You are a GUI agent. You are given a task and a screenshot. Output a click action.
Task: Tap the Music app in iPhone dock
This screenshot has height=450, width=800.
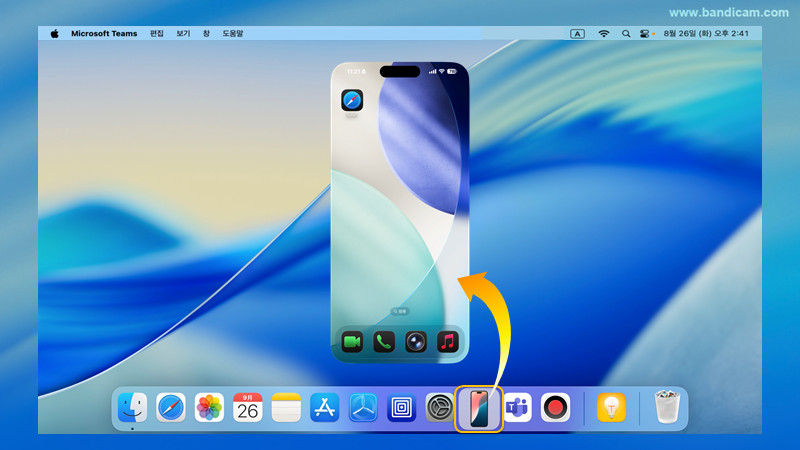pyautogui.click(x=448, y=342)
